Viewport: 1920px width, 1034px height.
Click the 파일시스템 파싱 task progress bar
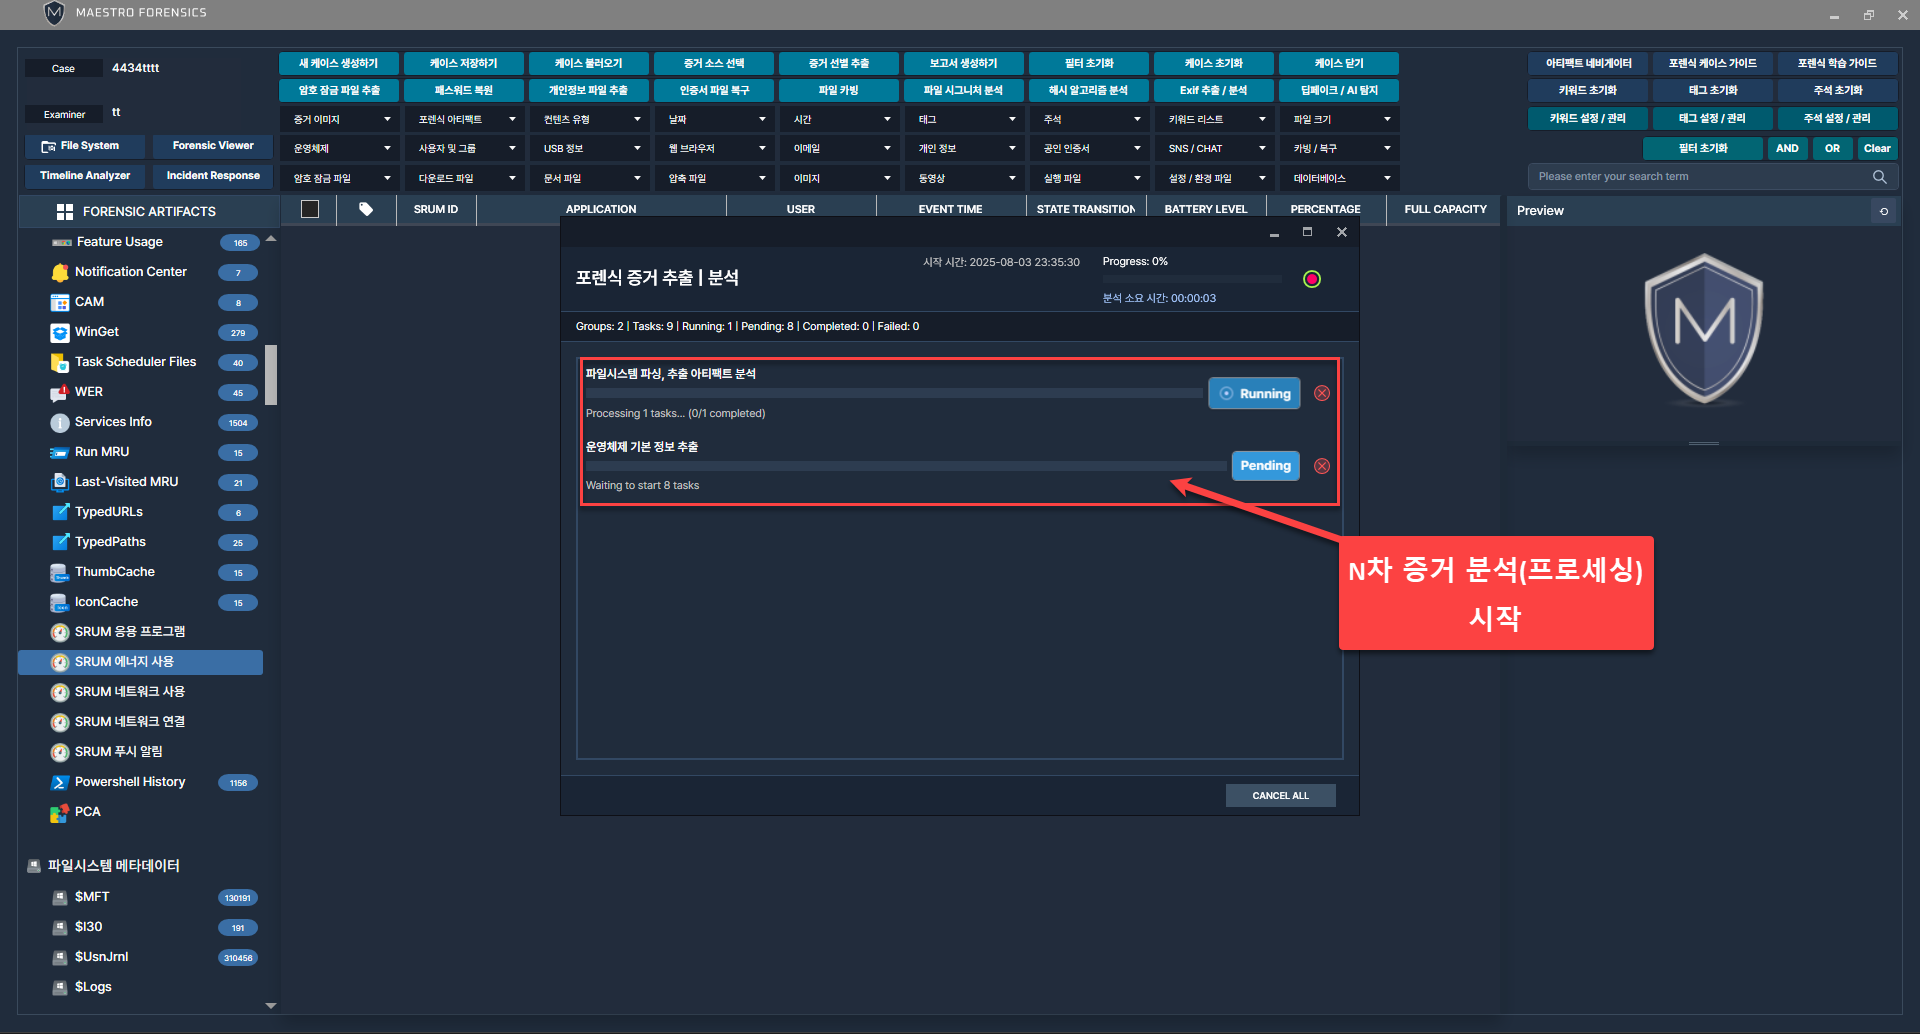pos(893,393)
